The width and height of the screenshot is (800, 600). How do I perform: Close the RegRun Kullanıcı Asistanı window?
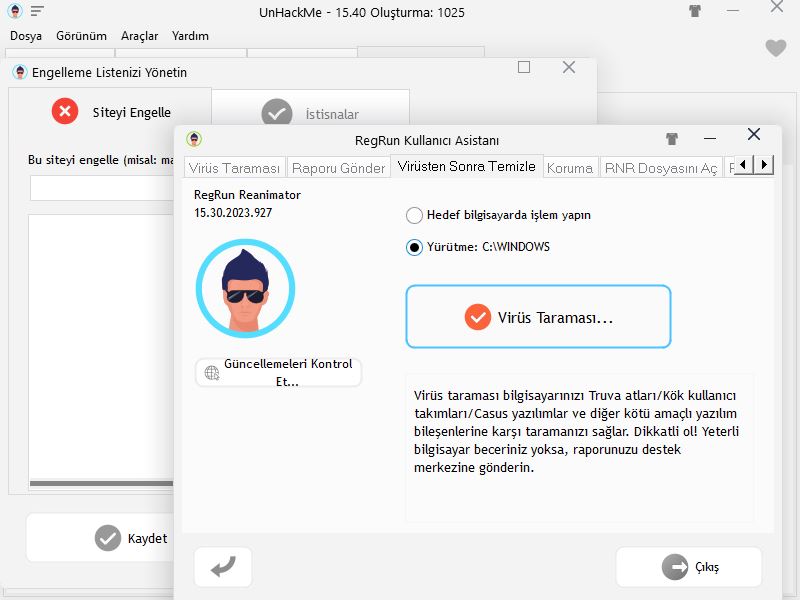(x=754, y=134)
